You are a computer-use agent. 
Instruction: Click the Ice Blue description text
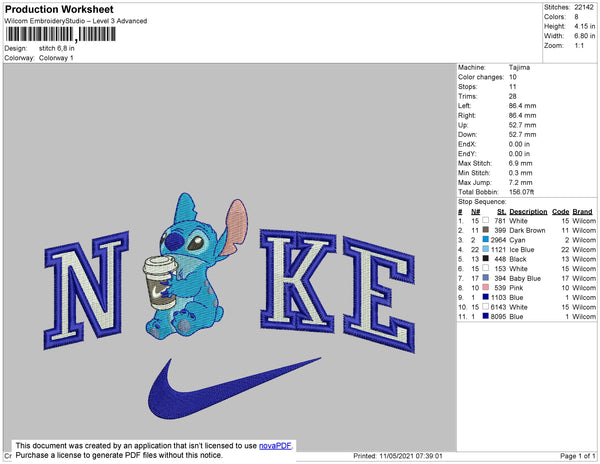coord(522,249)
